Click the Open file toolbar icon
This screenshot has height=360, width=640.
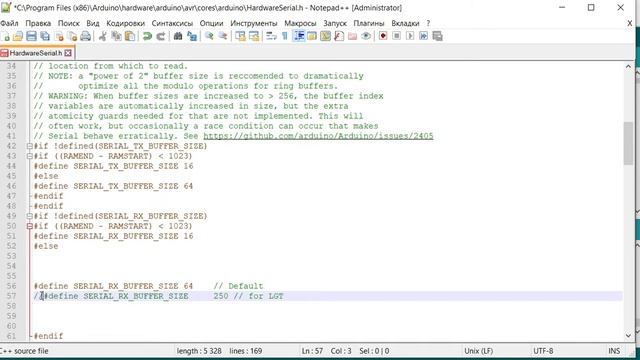tap(18, 36)
